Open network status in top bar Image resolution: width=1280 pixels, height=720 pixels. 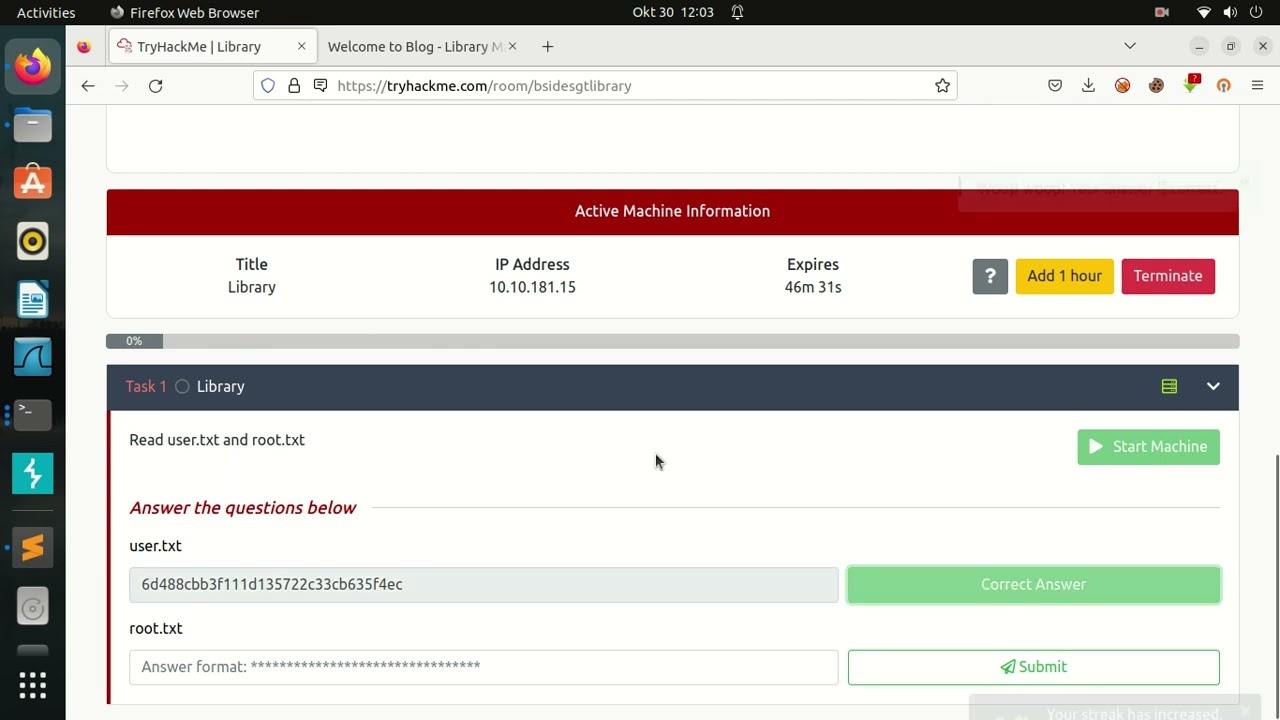(1204, 13)
